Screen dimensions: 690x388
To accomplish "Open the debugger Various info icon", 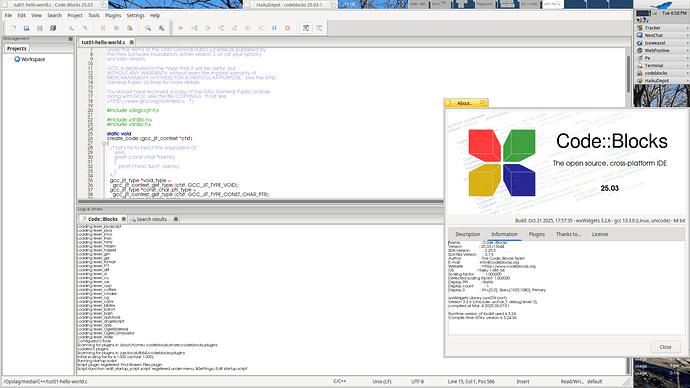I will tap(319, 28).
